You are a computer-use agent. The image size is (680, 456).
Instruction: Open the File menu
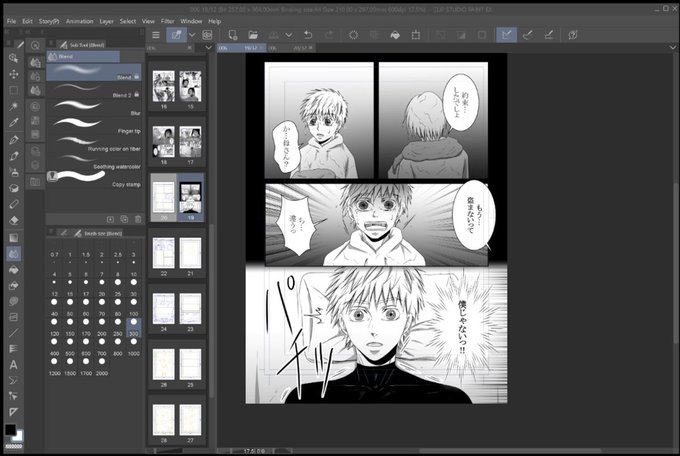click(11, 21)
